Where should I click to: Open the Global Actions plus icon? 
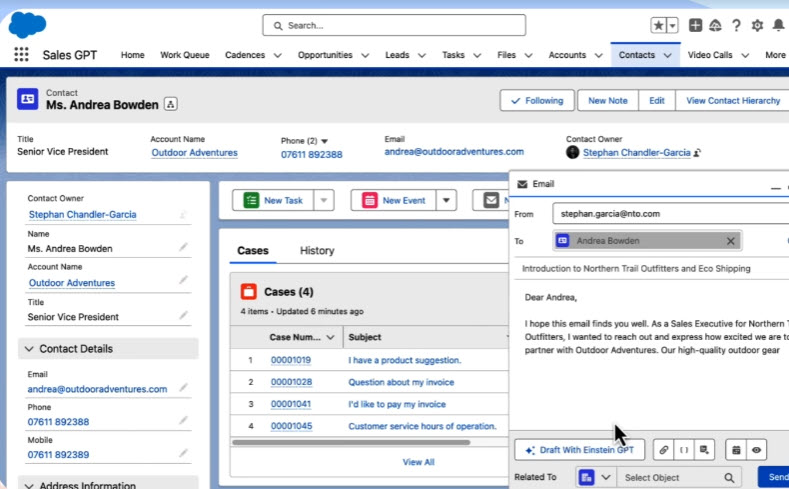(x=695, y=25)
